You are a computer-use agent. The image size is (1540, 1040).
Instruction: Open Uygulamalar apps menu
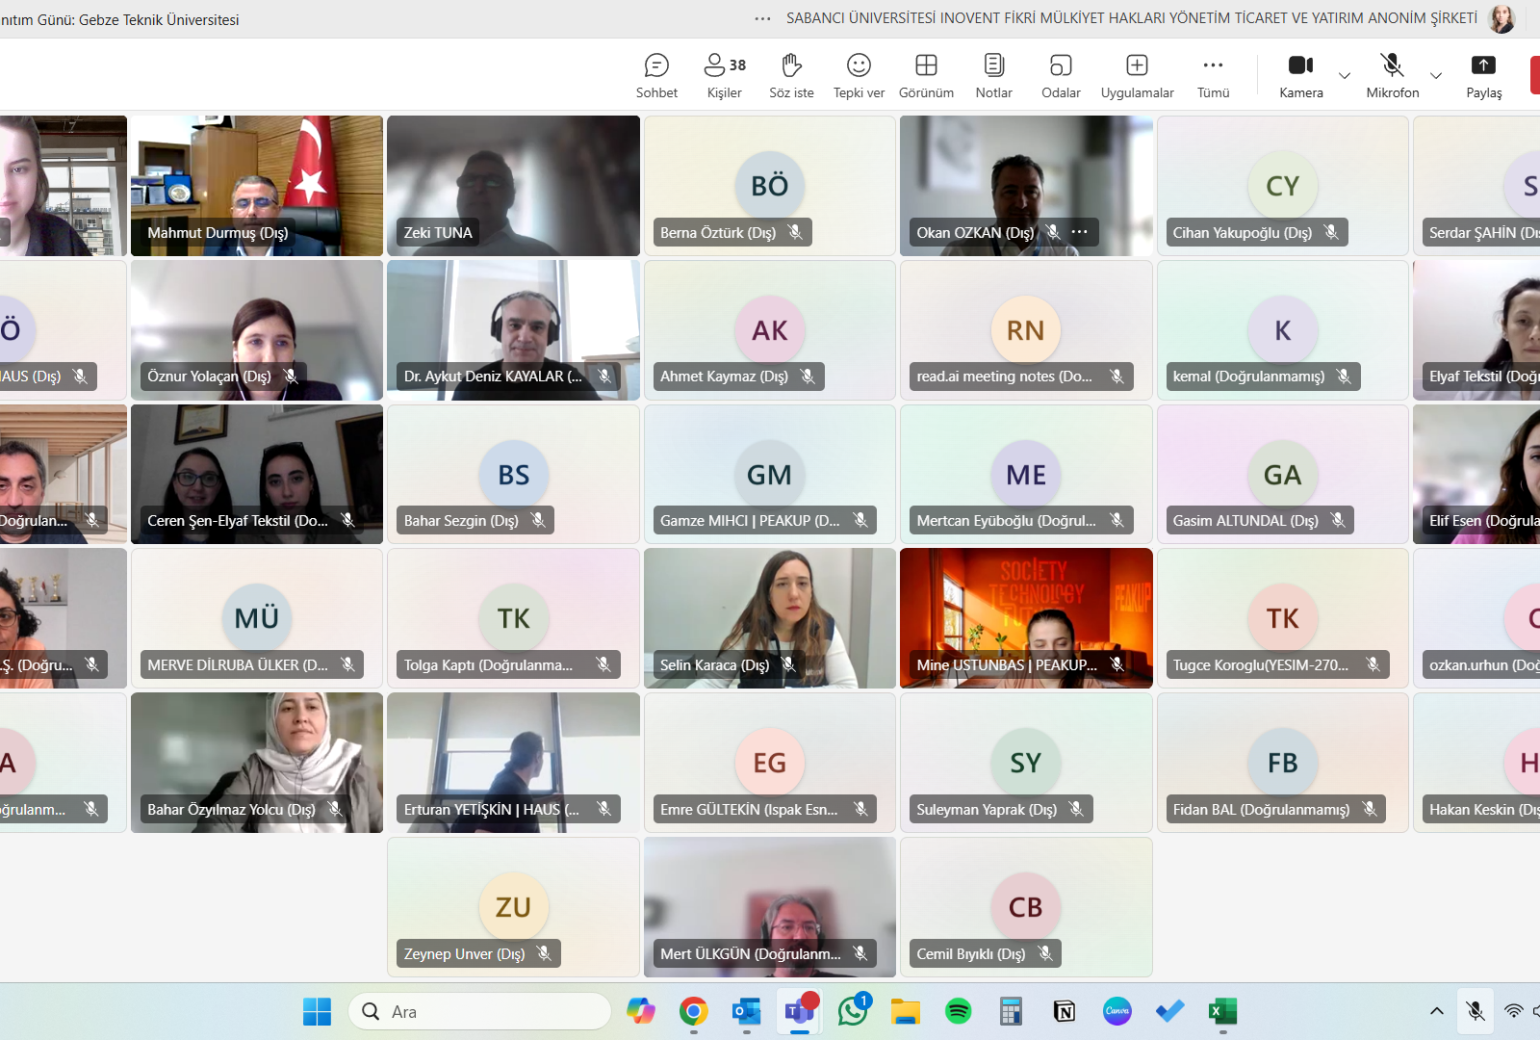coord(1137,76)
